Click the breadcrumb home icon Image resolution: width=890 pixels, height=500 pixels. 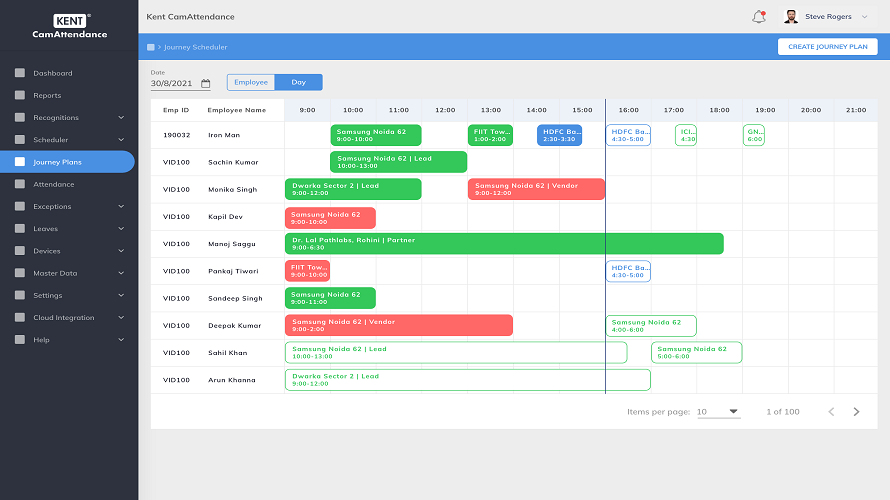(x=150, y=47)
